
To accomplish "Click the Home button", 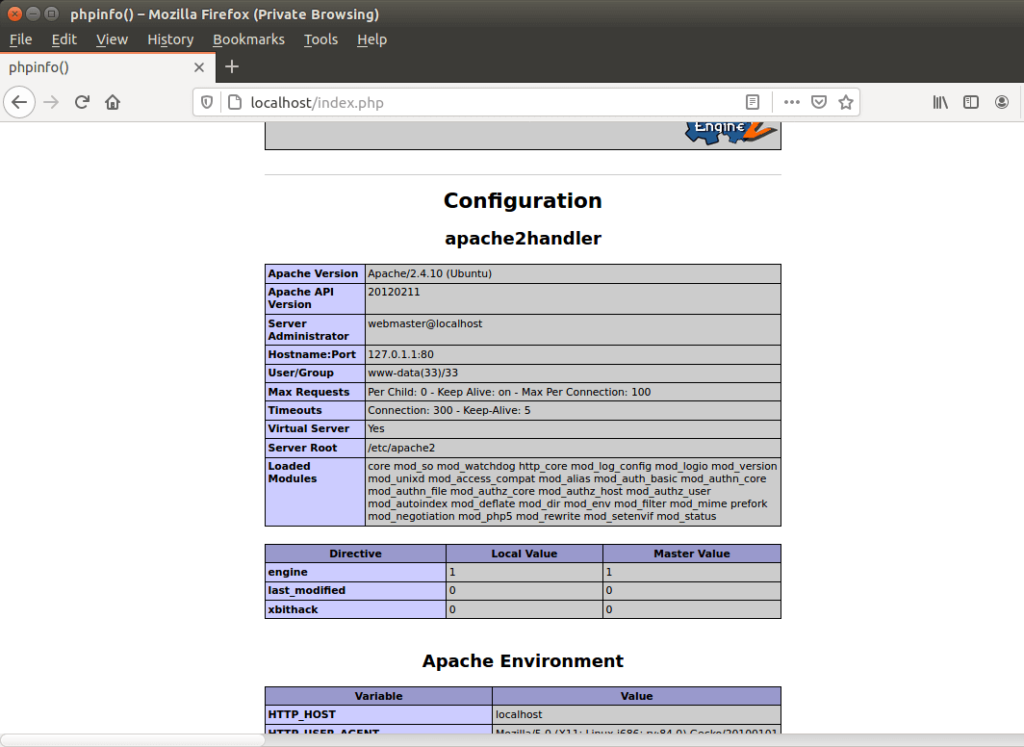I will 110,102.
